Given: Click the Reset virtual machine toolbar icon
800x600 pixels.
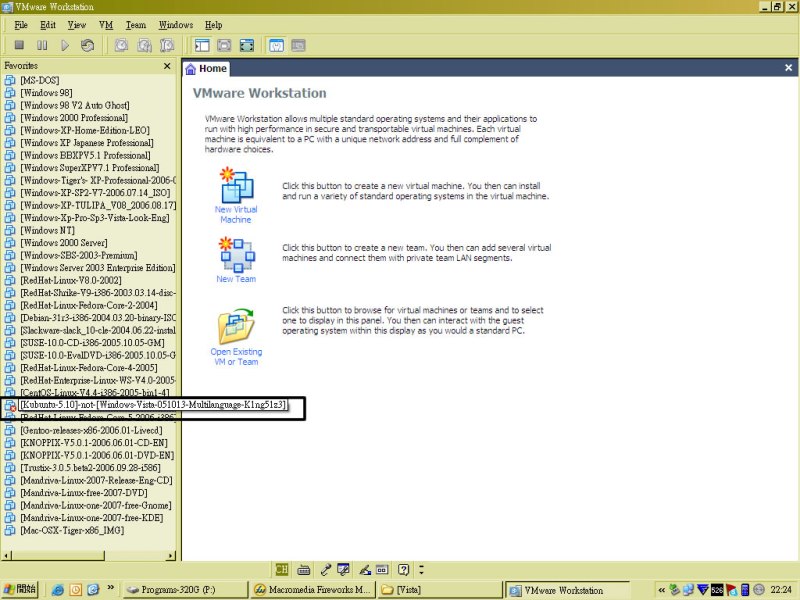Looking at the screenshot, I should [88, 45].
